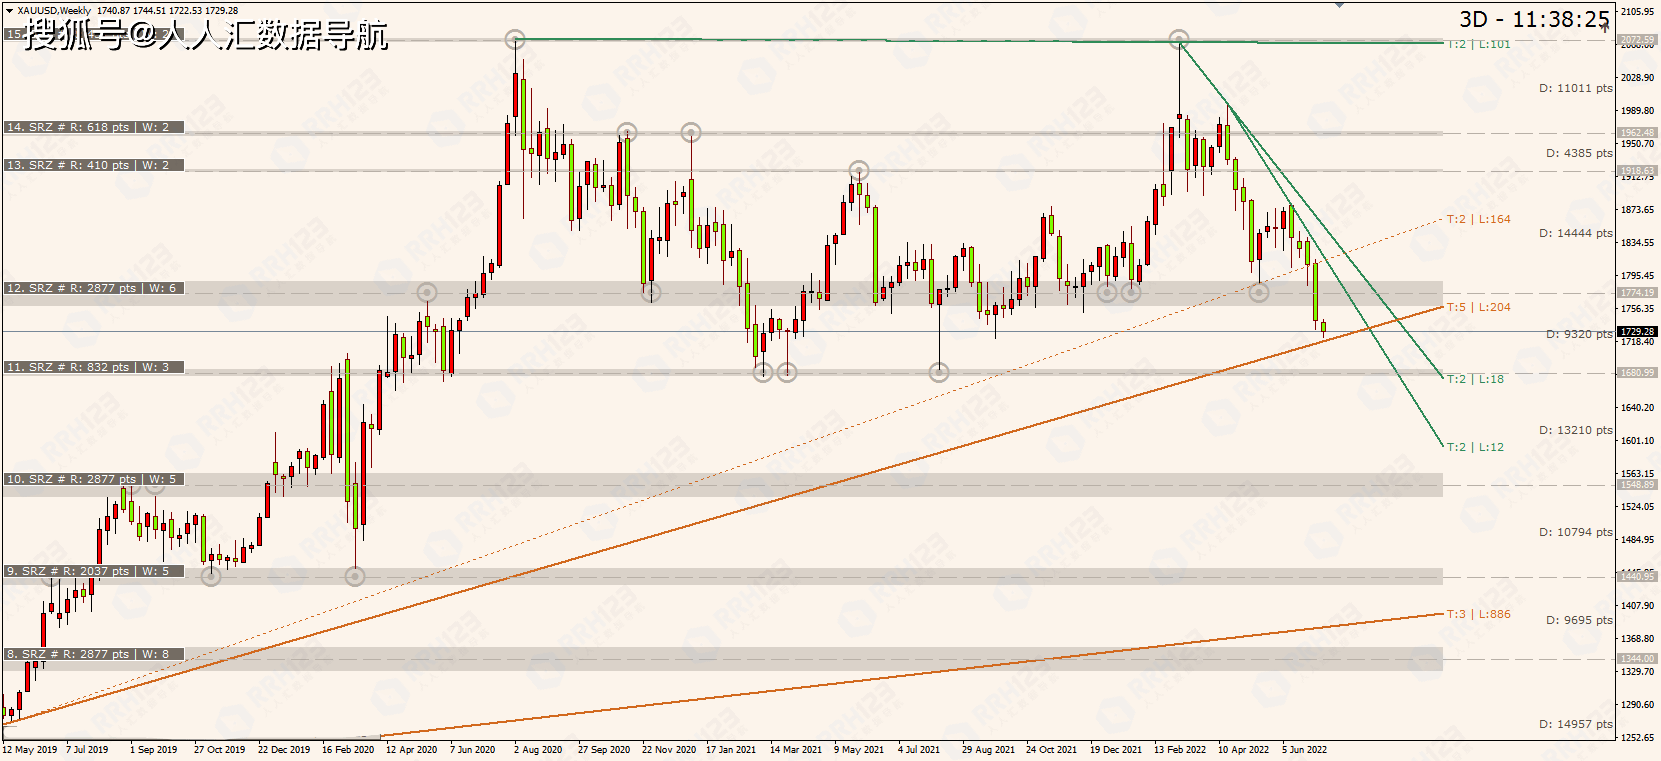Screen dimensions: 1661x761
Task: Click the T:2 | L:164 trendline label
Action: coord(1479,219)
